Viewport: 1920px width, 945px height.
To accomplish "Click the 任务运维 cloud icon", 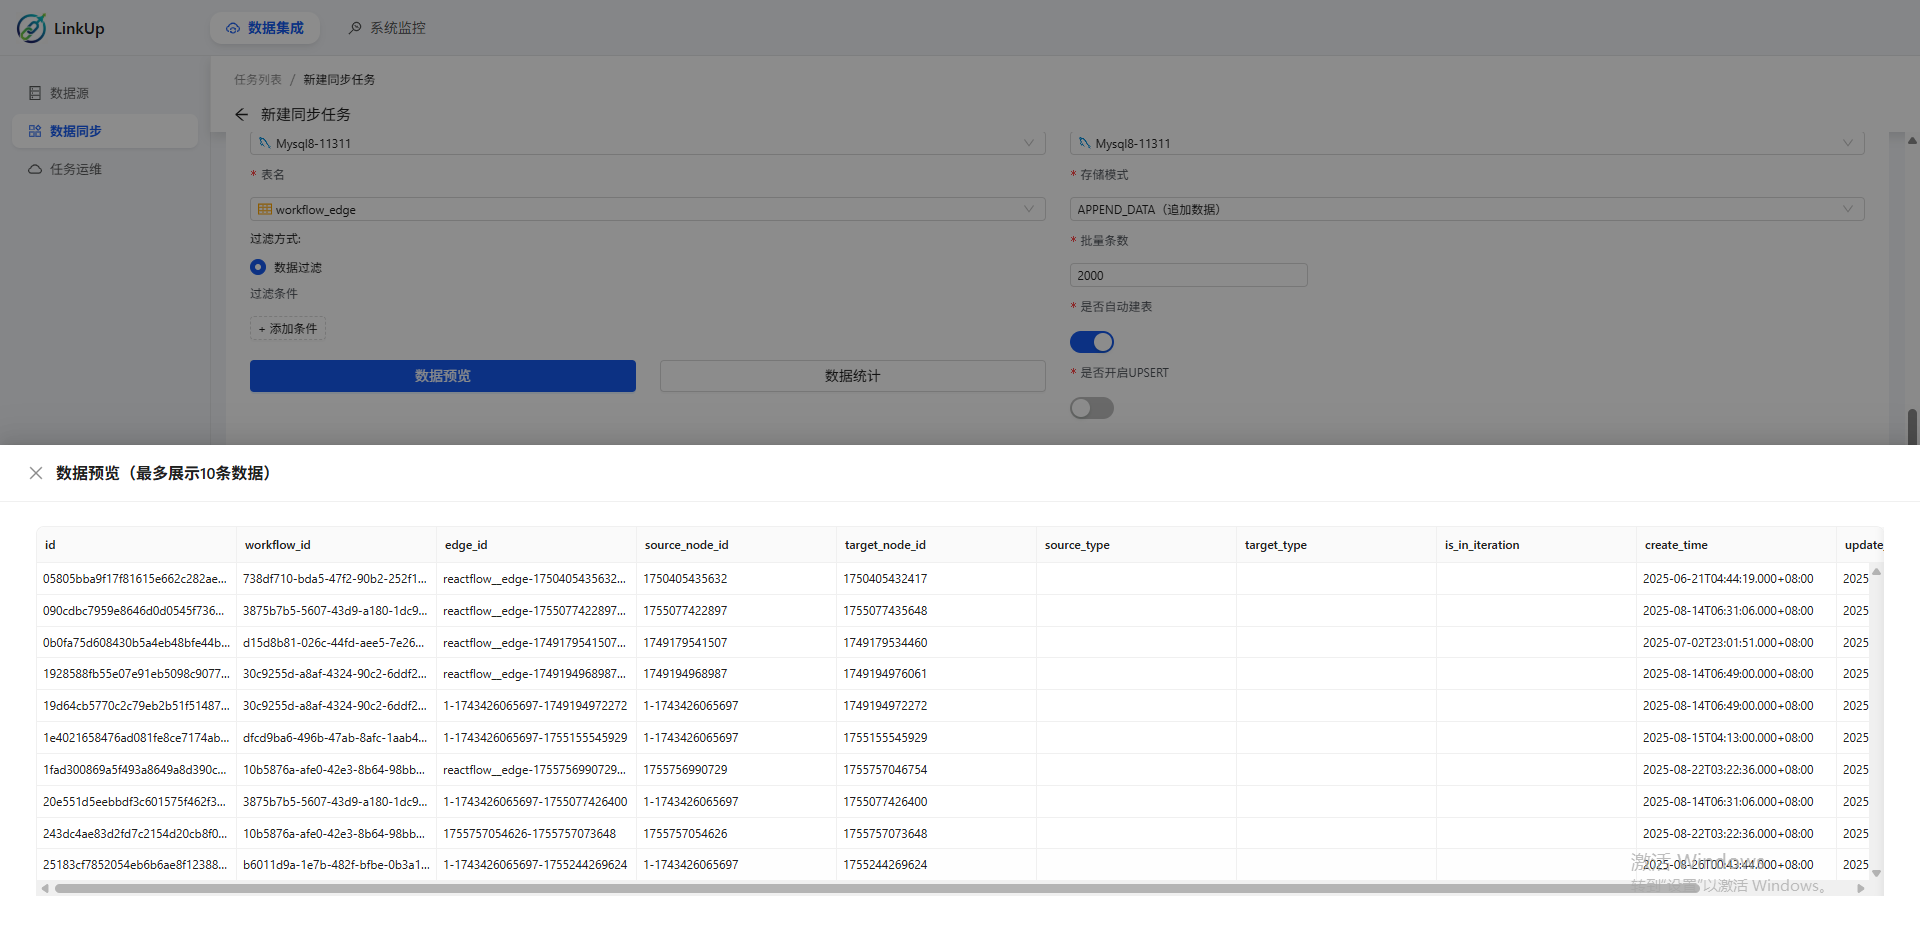I will pos(35,169).
